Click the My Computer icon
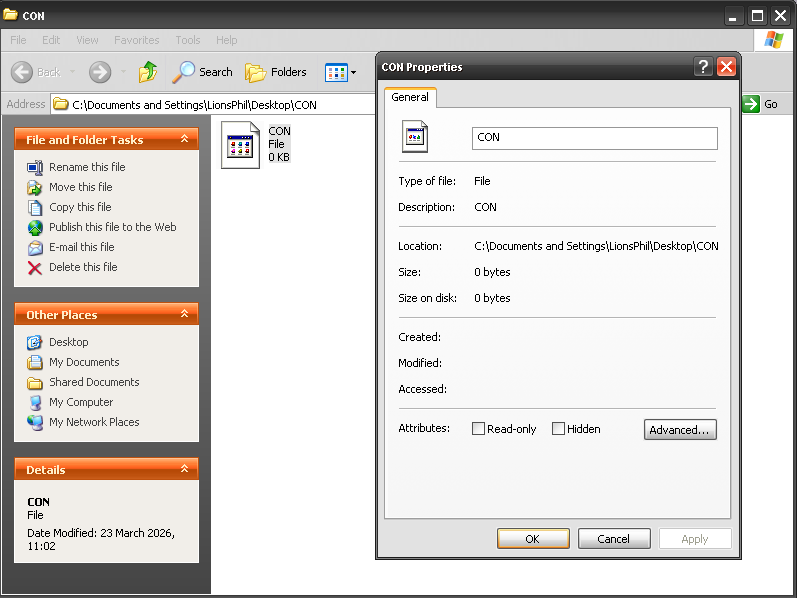The width and height of the screenshot is (797, 598). 35,402
